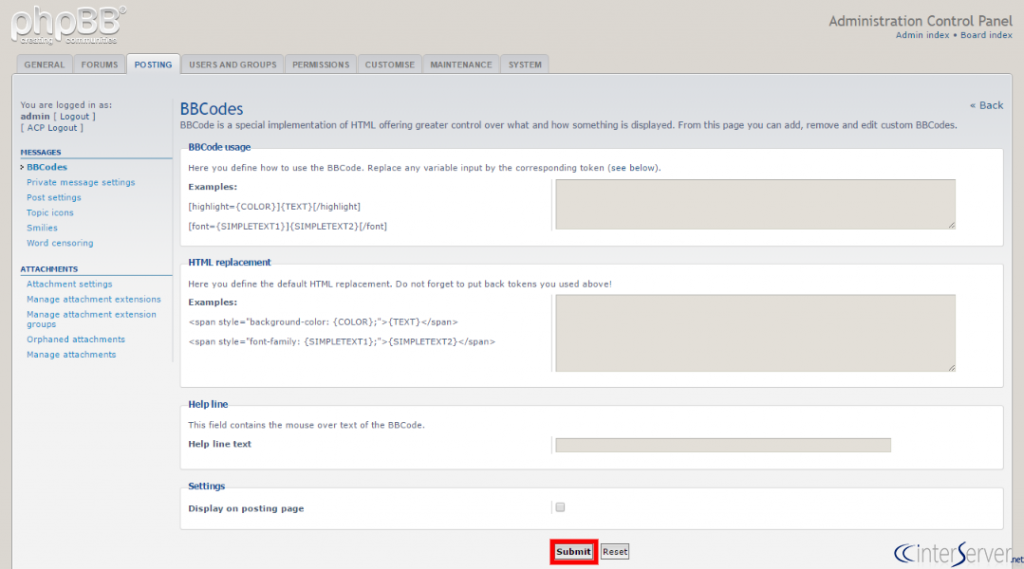
Task: Click the font BBCode example text
Action: (287, 227)
